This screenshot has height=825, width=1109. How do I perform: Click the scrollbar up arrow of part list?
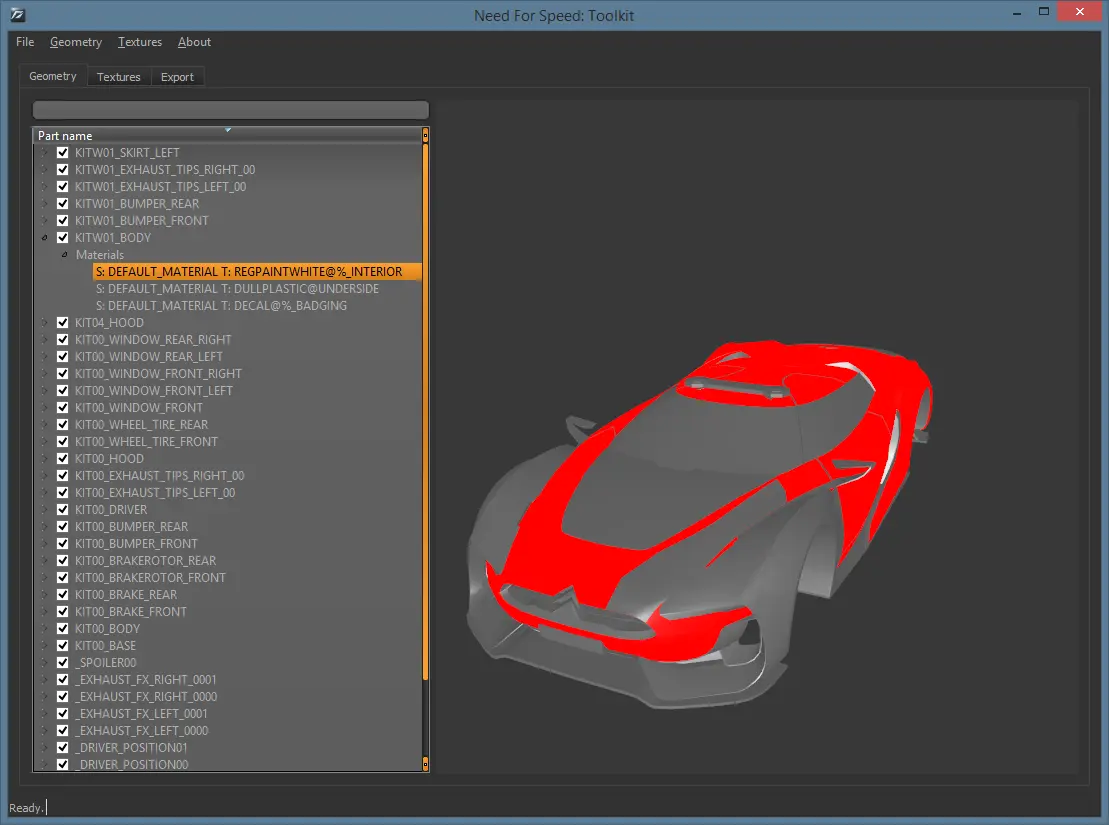[x=425, y=134]
